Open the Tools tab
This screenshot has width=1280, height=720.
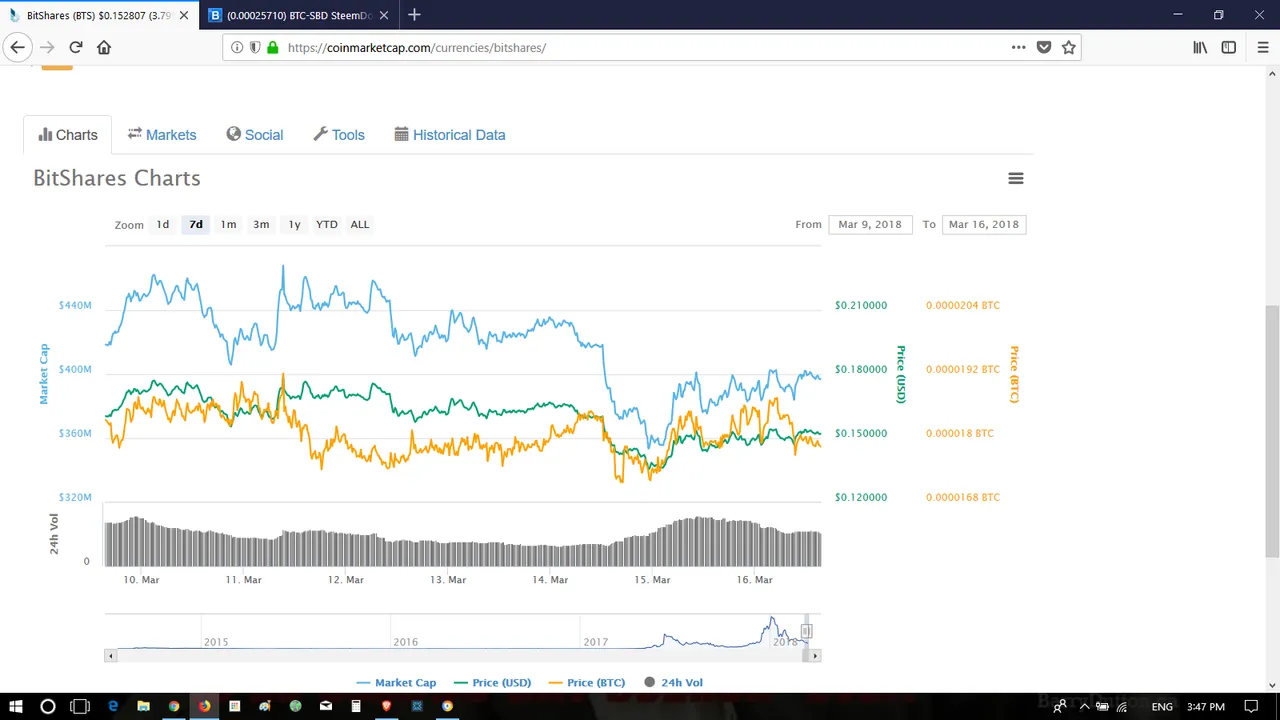pos(339,135)
